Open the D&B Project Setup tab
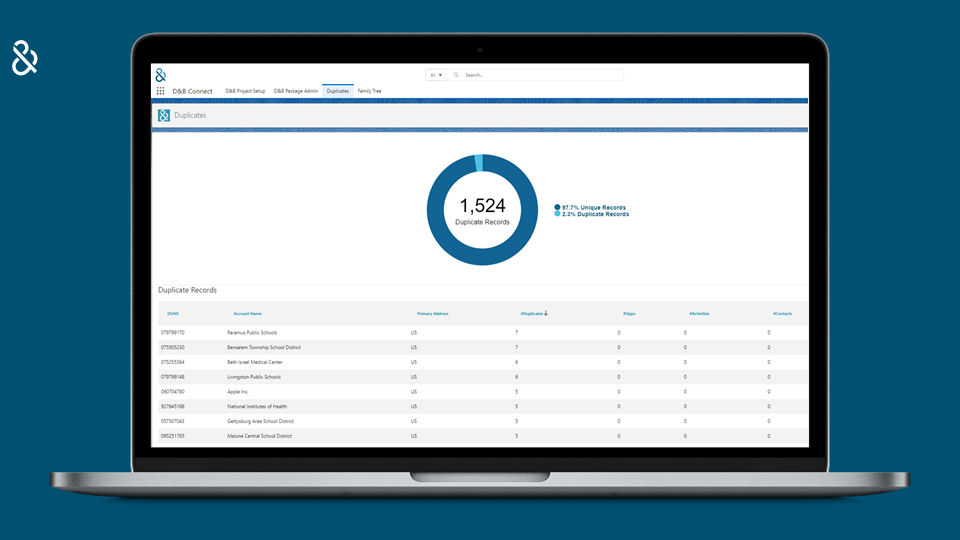960x540 pixels. [x=245, y=91]
